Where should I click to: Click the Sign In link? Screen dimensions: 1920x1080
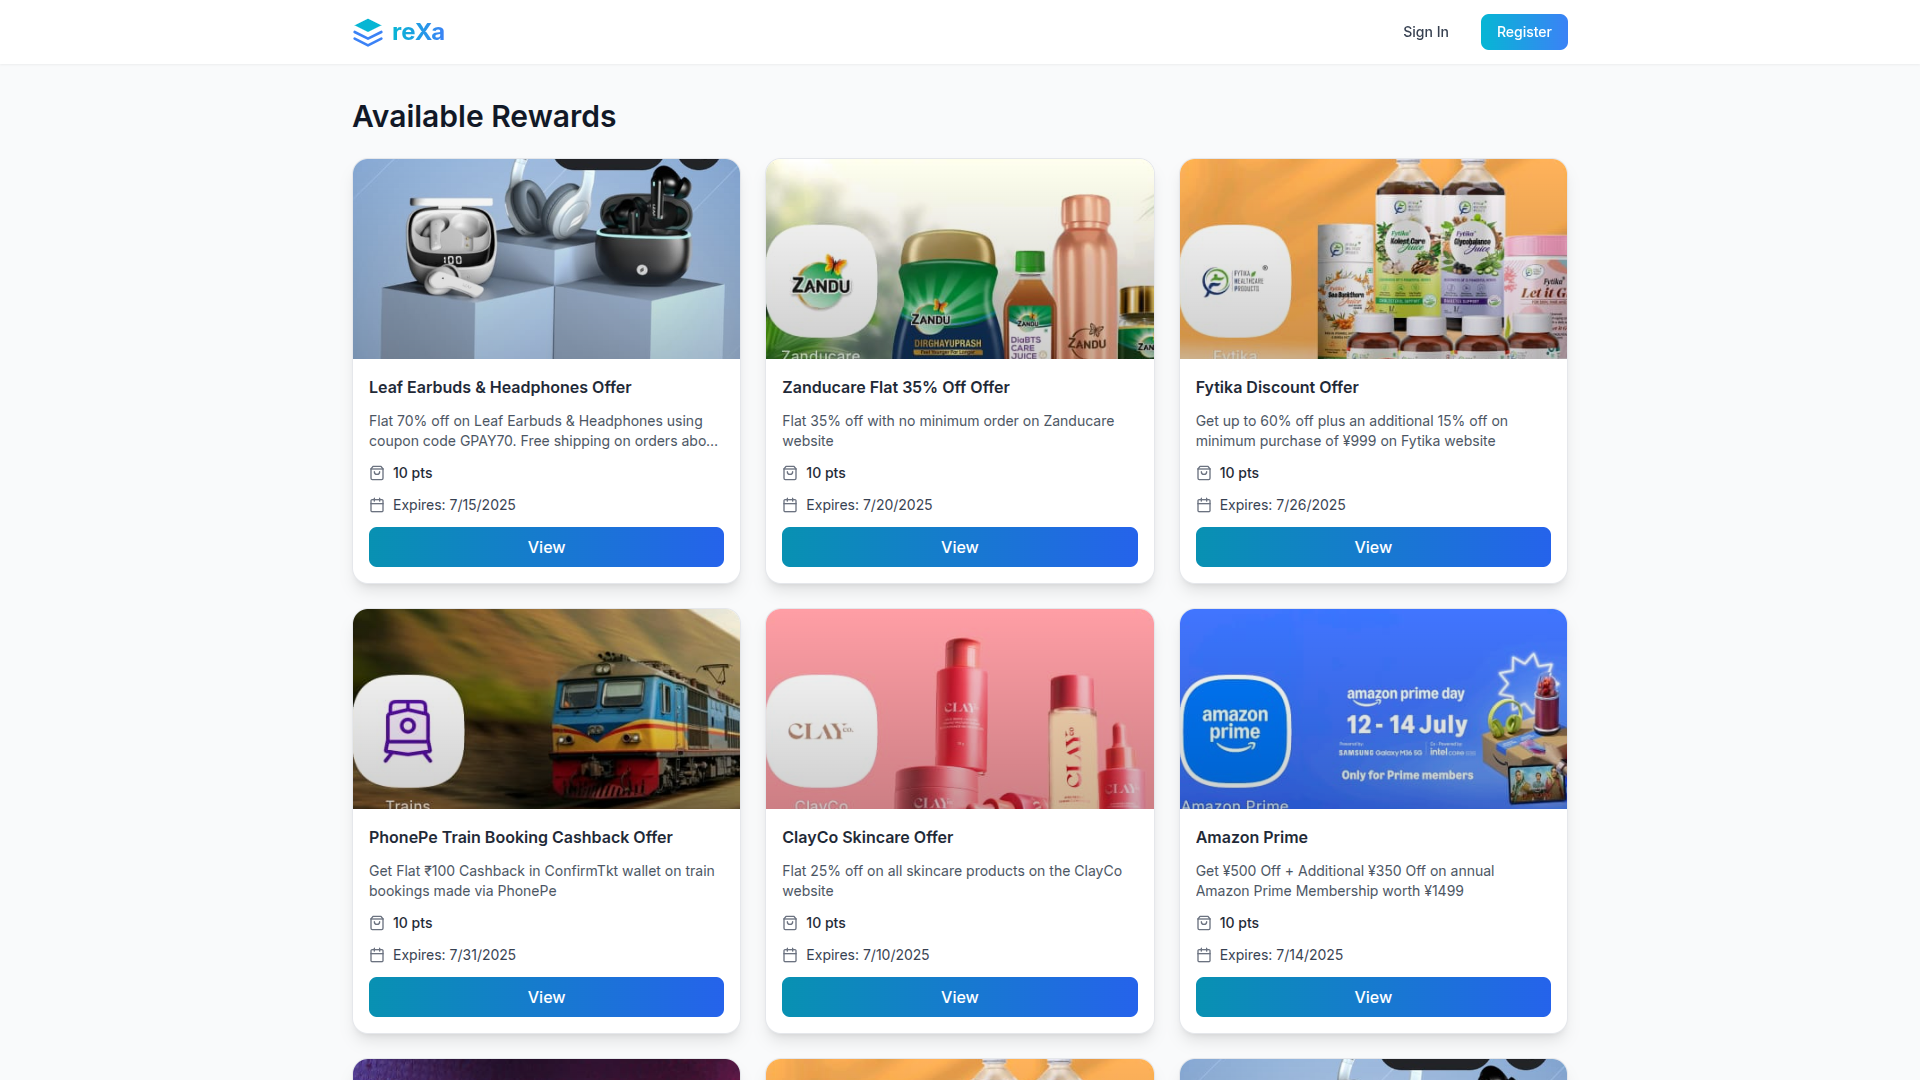(1425, 32)
